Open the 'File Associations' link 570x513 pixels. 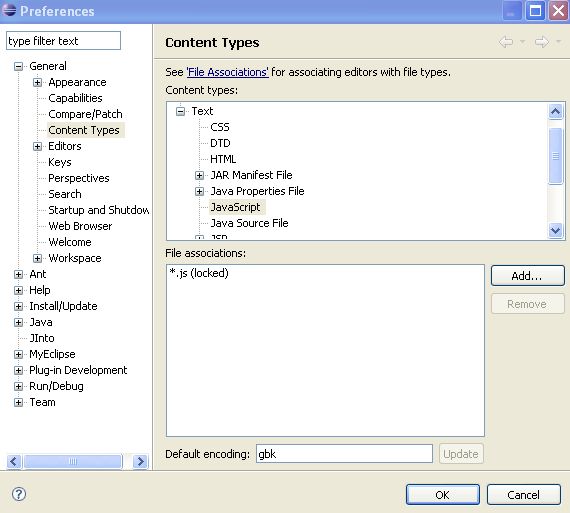pyautogui.click(x=228, y=72)
